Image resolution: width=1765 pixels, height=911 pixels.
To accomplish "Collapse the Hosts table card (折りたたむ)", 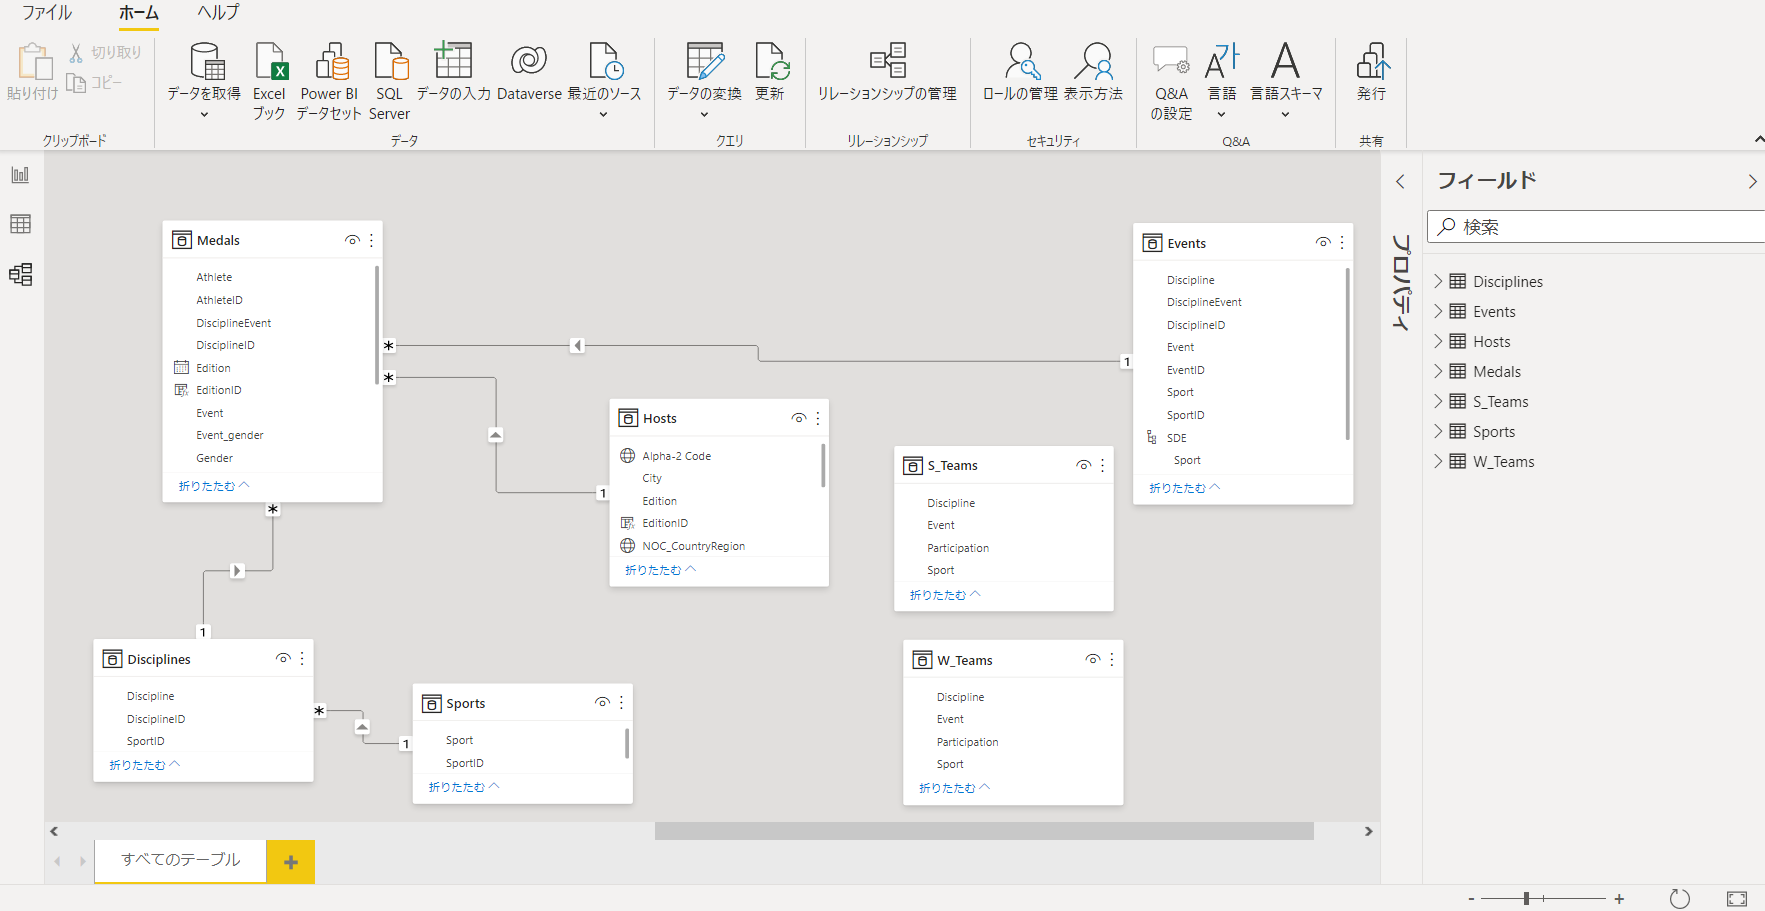I will click(660, 570).
